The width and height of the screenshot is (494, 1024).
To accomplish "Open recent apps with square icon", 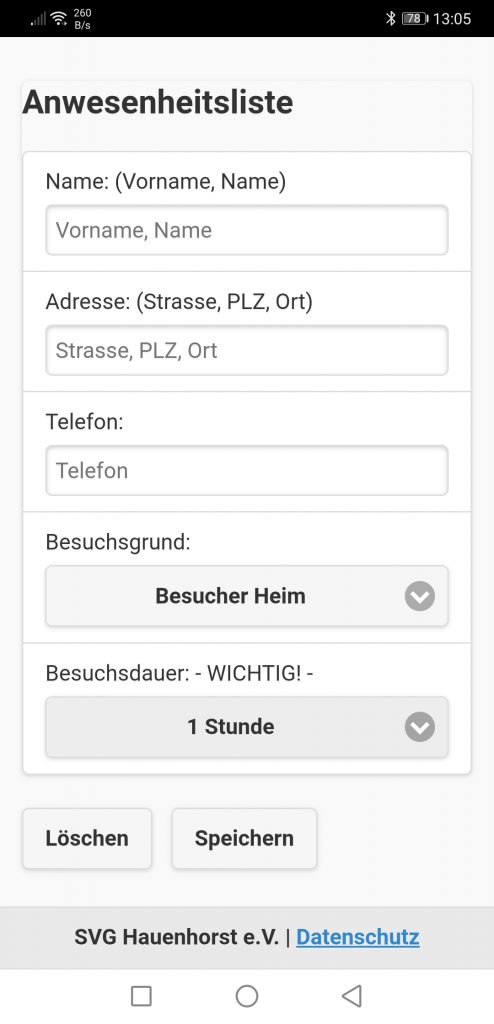I will point(141,995).
